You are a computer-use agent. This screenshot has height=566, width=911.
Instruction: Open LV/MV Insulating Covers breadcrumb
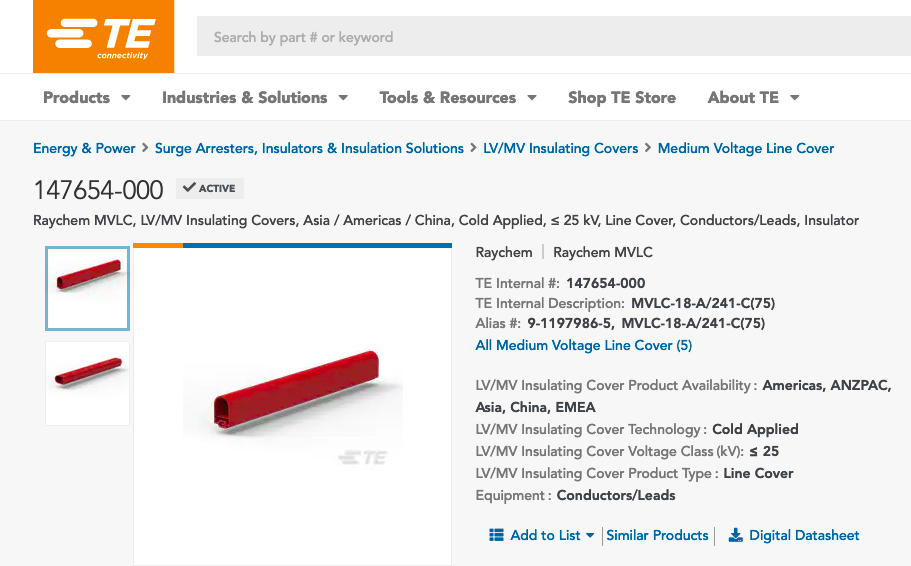point(560,148)
